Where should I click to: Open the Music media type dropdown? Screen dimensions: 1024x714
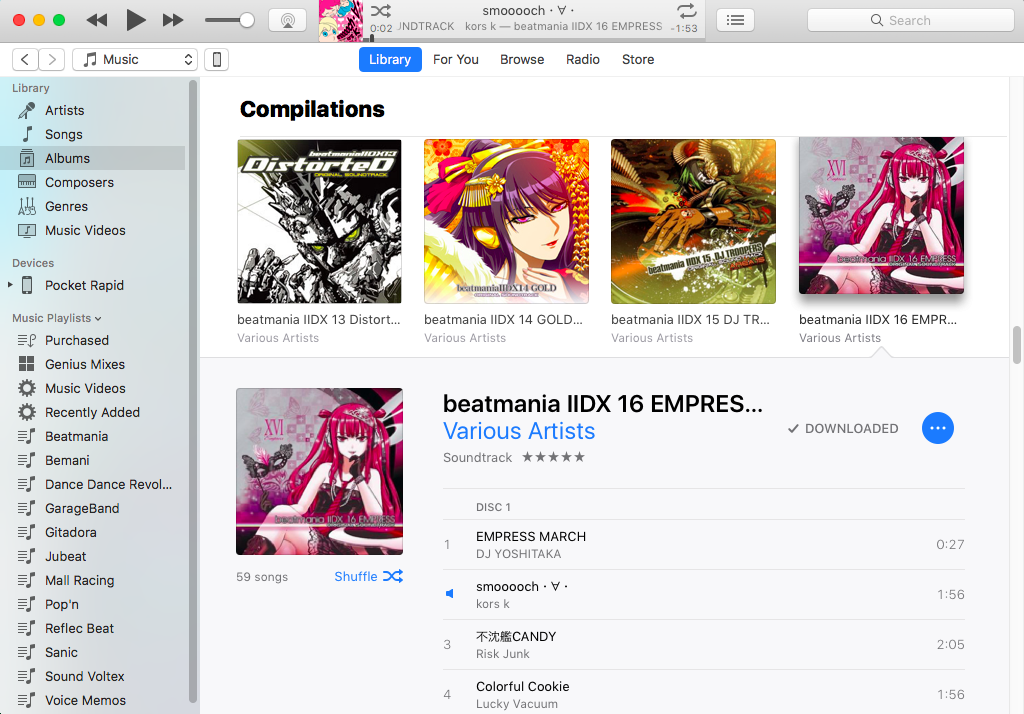135,59
